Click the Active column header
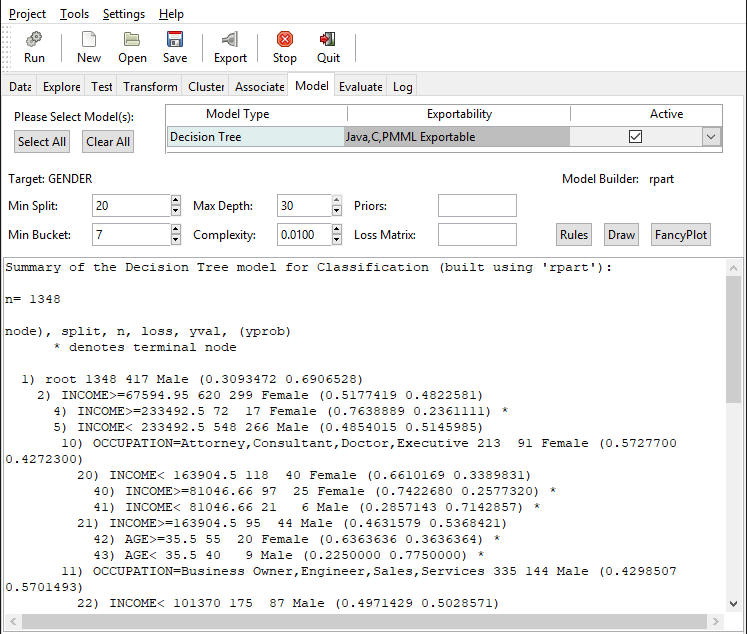Screen dimensions: 747x634 (666, 114)
